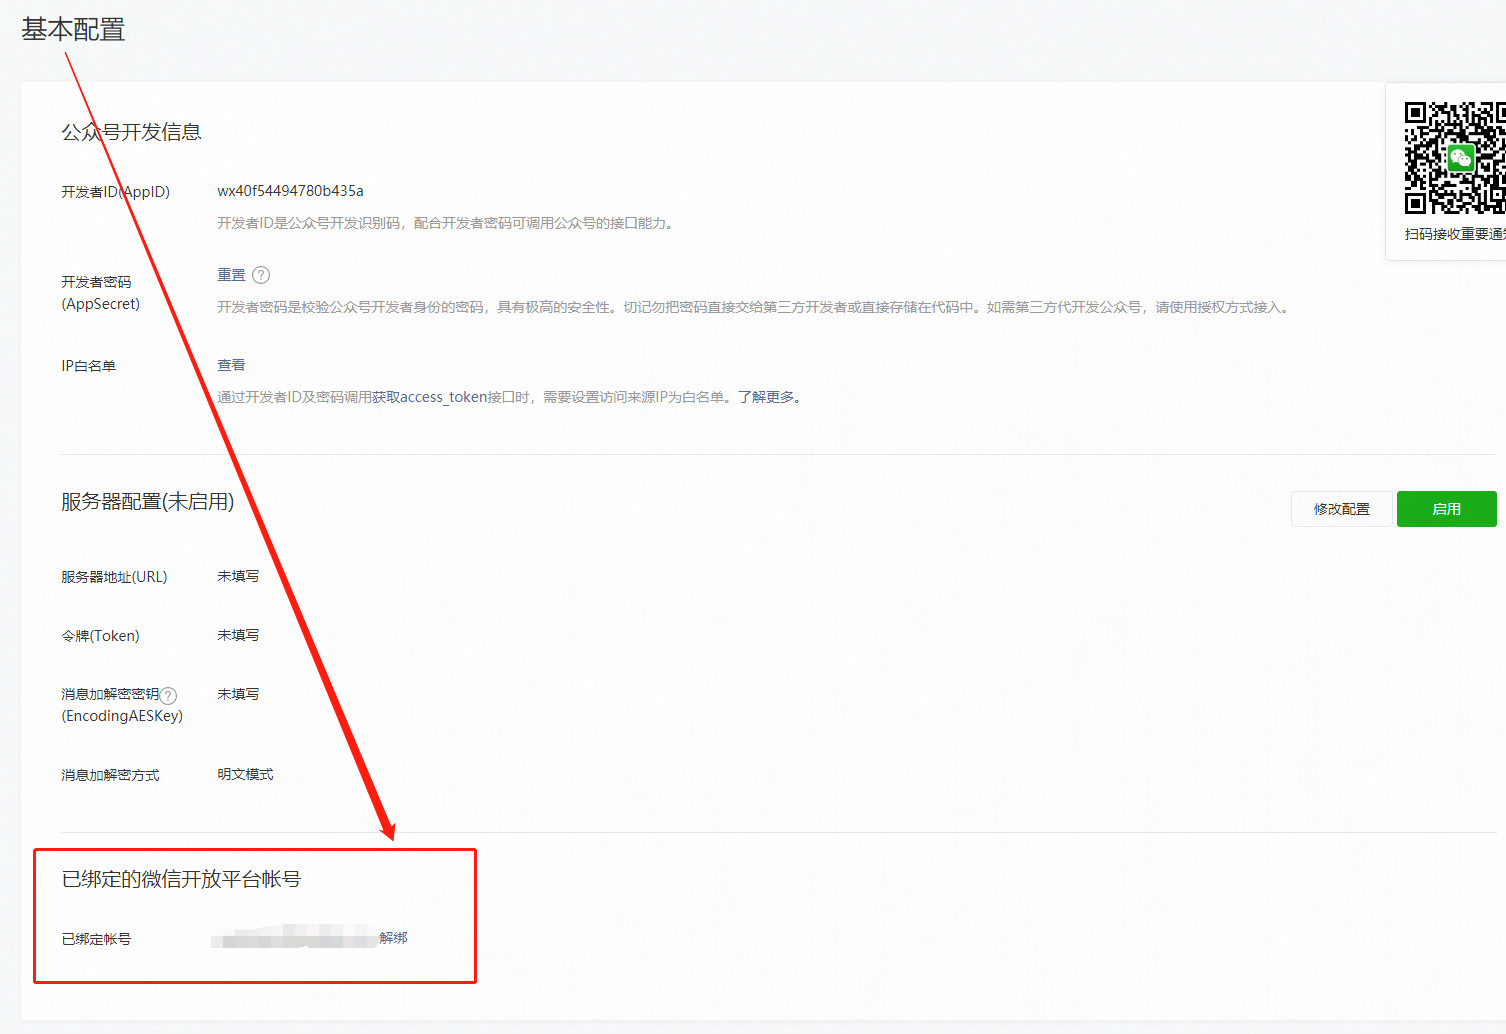This screenshot has height=1034, width=1506.
Task: Click the AppID description starting 开发者ID是公众号开发识别码
Action: 447,223
